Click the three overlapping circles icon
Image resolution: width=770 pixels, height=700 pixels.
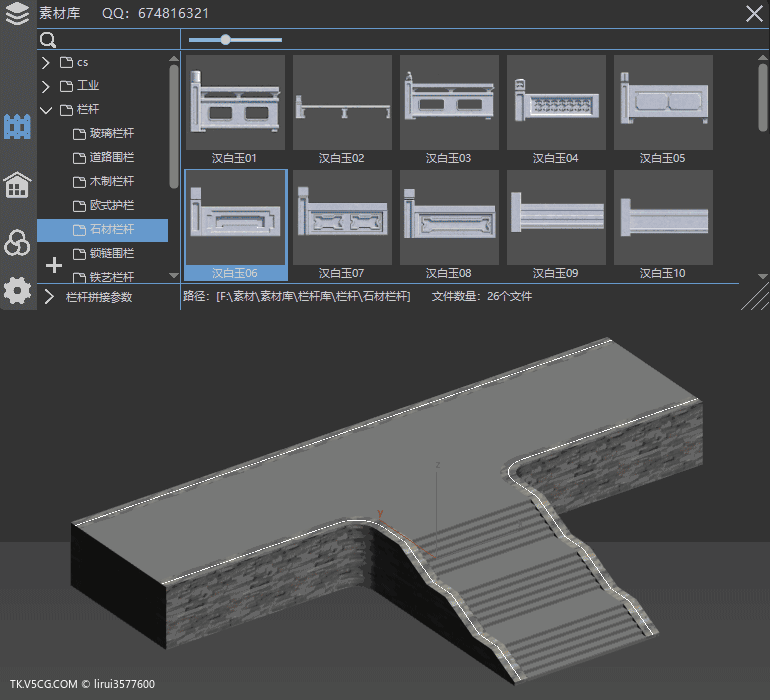tap(17, 241)
